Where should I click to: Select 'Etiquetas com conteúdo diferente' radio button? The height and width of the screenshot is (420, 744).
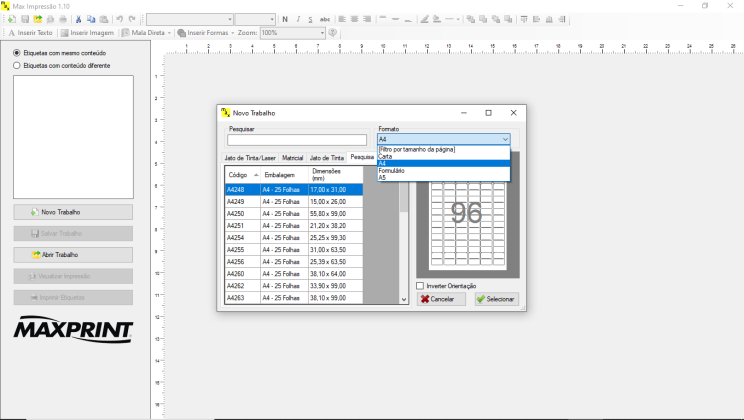pyautogui.click(x=17, y=65)
